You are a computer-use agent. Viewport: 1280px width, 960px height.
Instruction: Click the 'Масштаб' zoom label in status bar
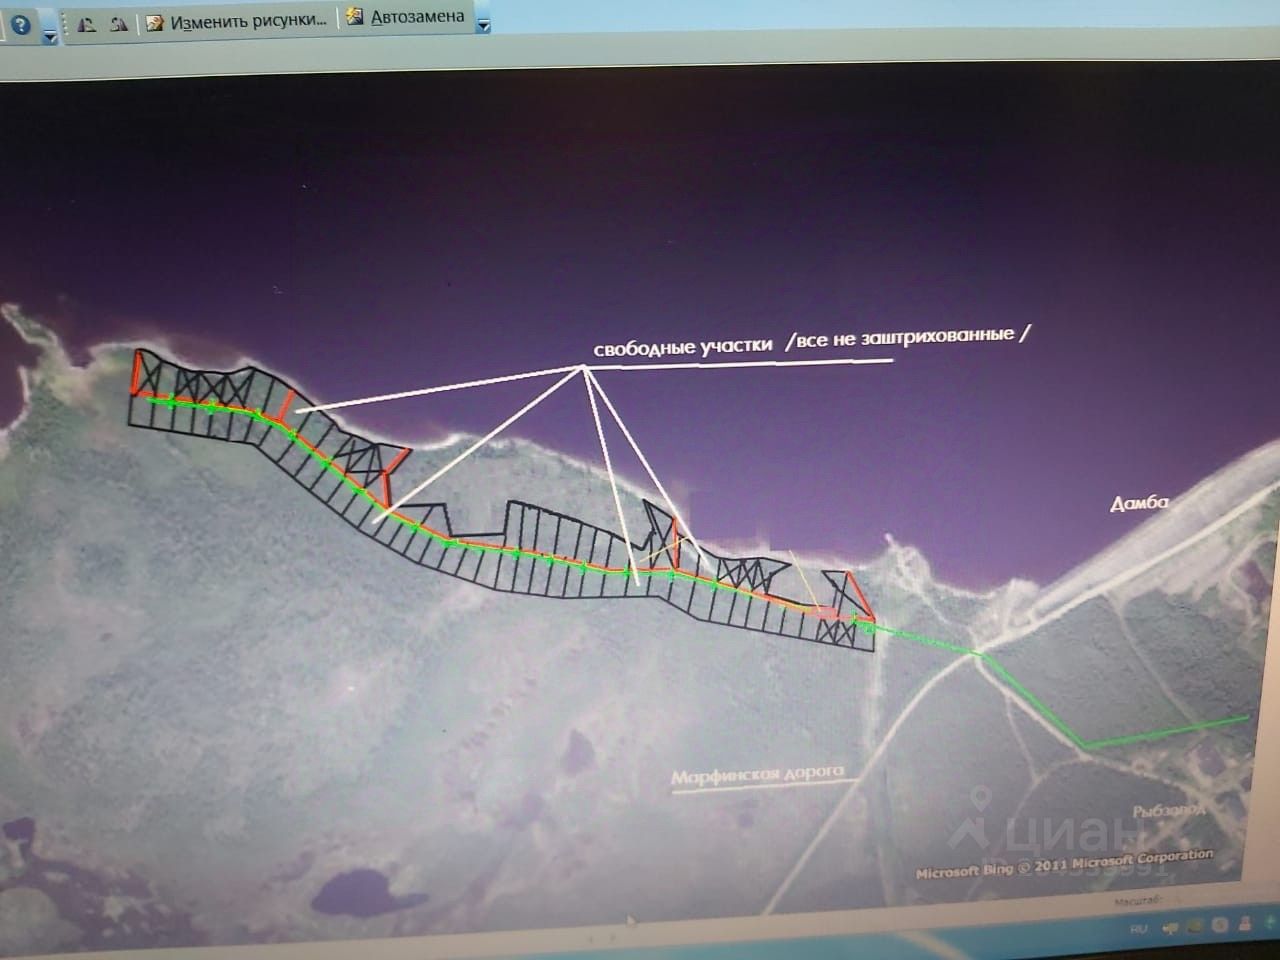[1136, 900]
